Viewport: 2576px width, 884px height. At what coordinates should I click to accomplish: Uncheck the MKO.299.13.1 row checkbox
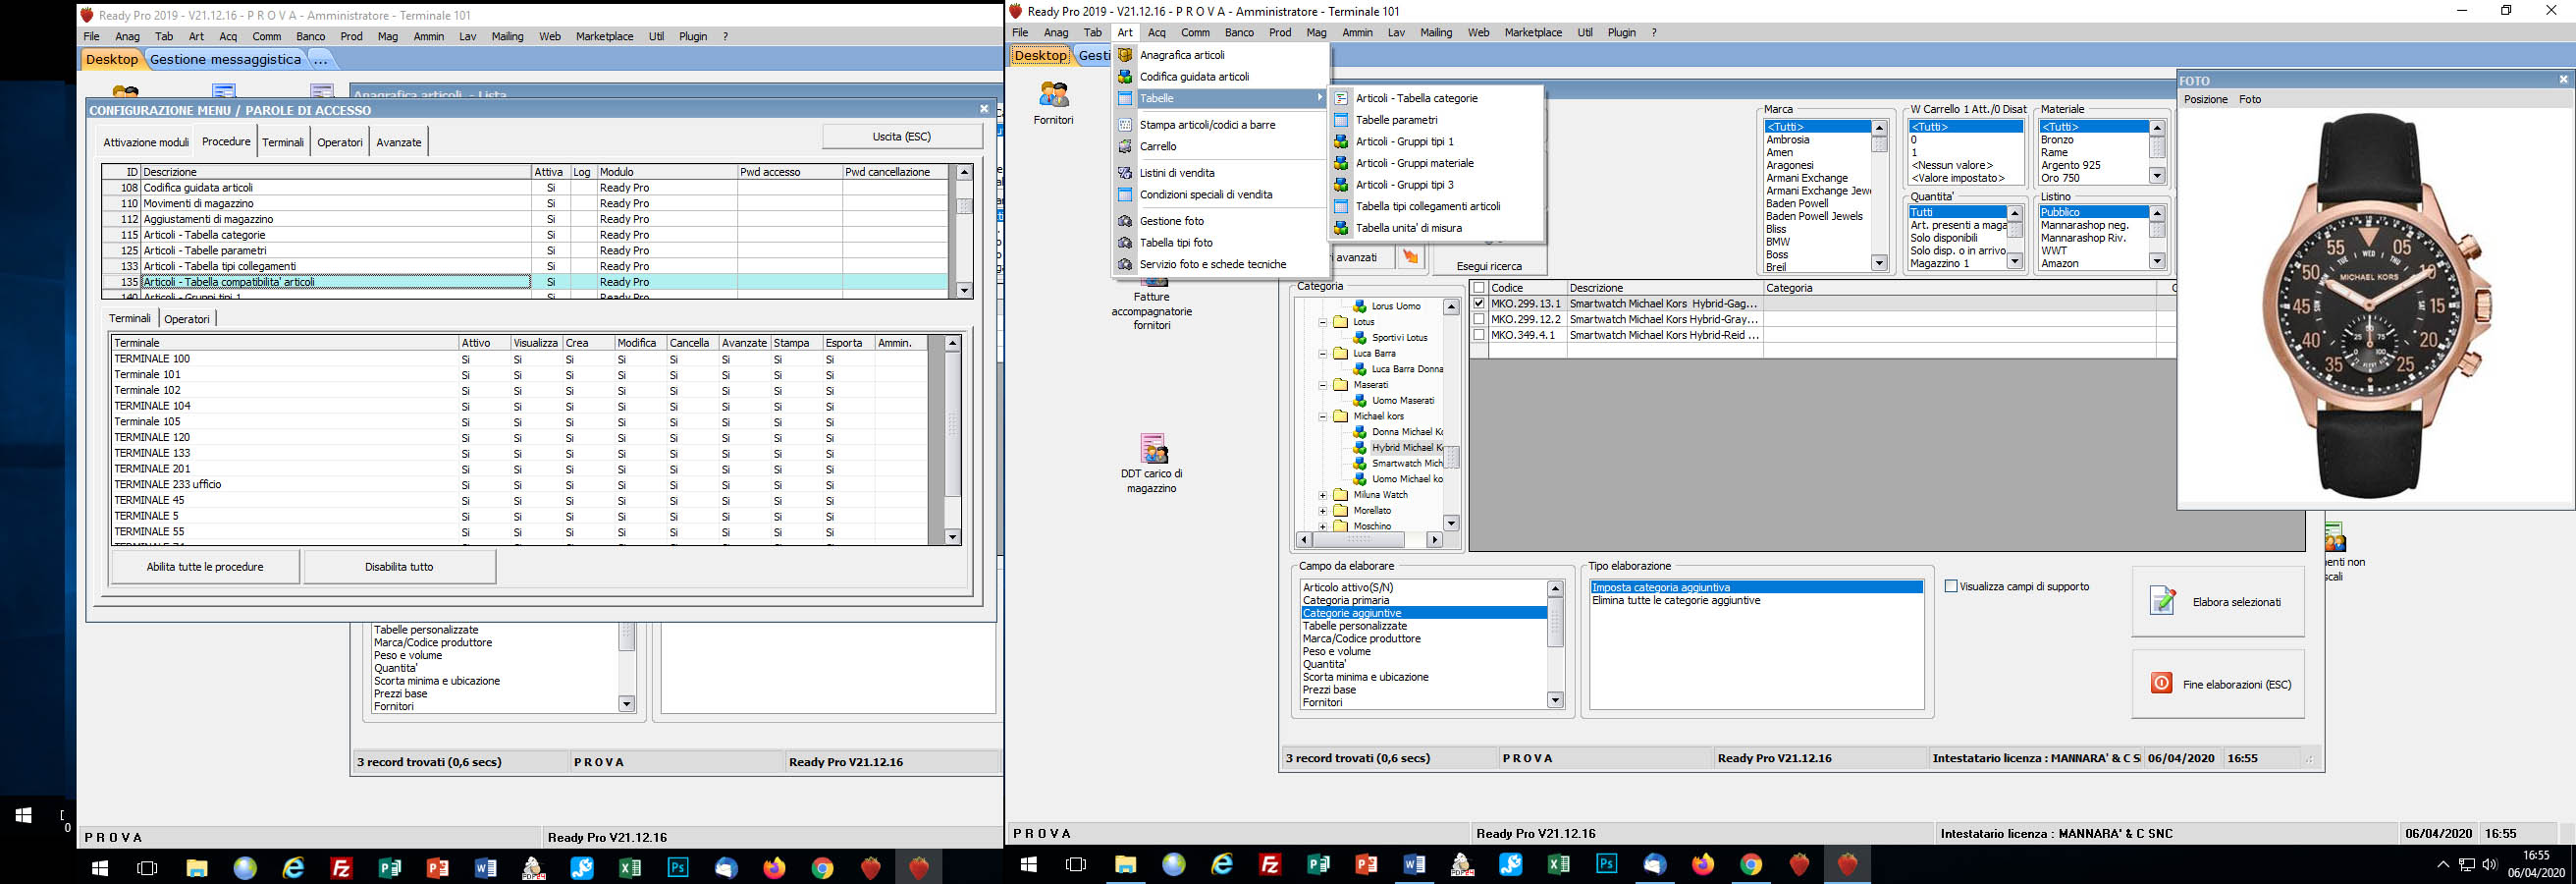[1479, 304]
